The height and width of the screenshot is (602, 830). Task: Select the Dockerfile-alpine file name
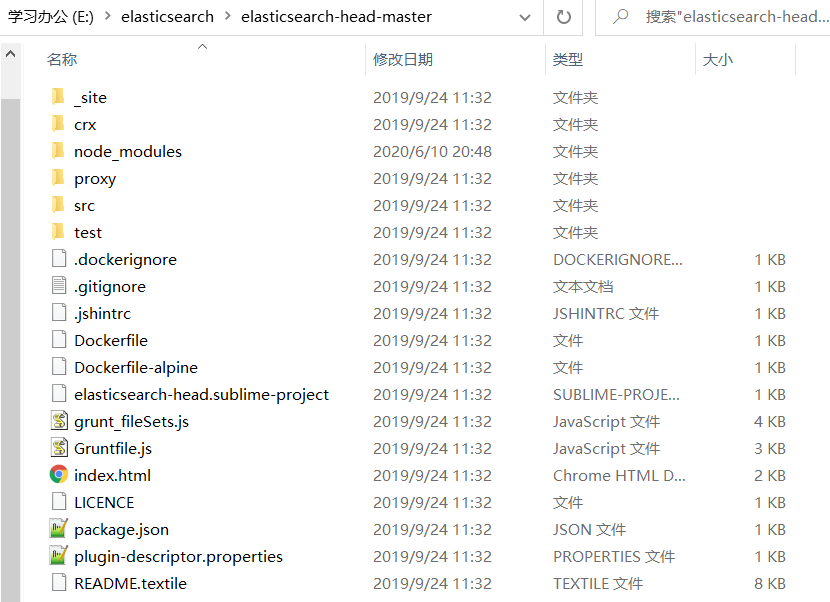pyautogui.click(x=136, y=367)
